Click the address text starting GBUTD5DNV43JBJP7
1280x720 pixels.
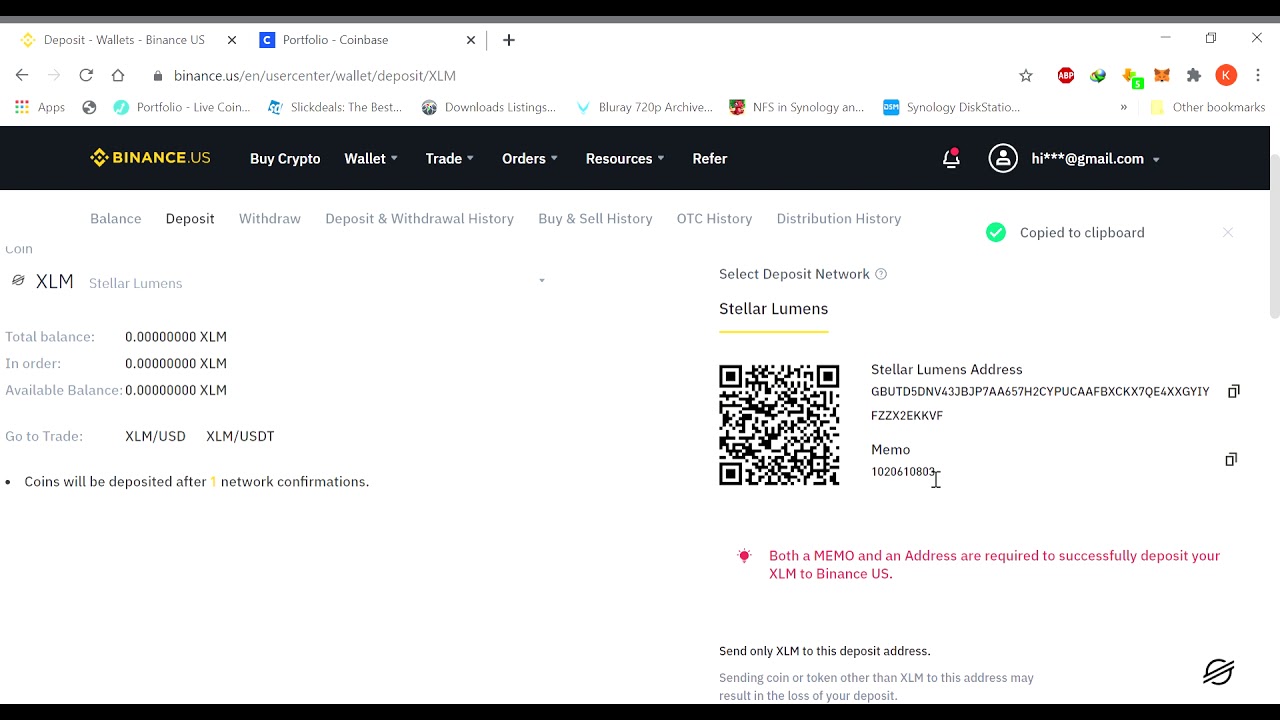(x=1040, y=403)
